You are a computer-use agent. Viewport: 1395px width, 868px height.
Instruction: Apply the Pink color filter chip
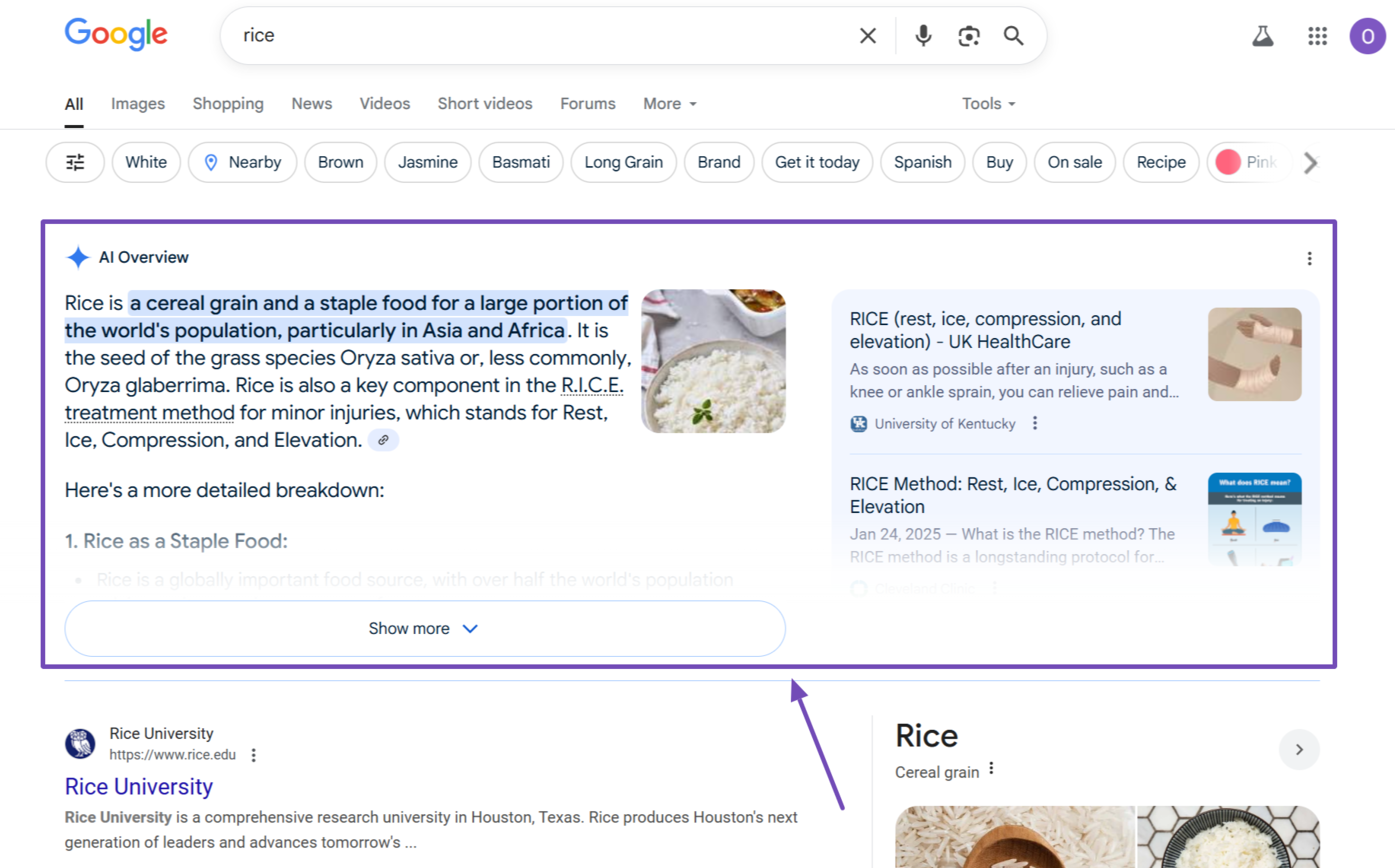point(1248,162)
